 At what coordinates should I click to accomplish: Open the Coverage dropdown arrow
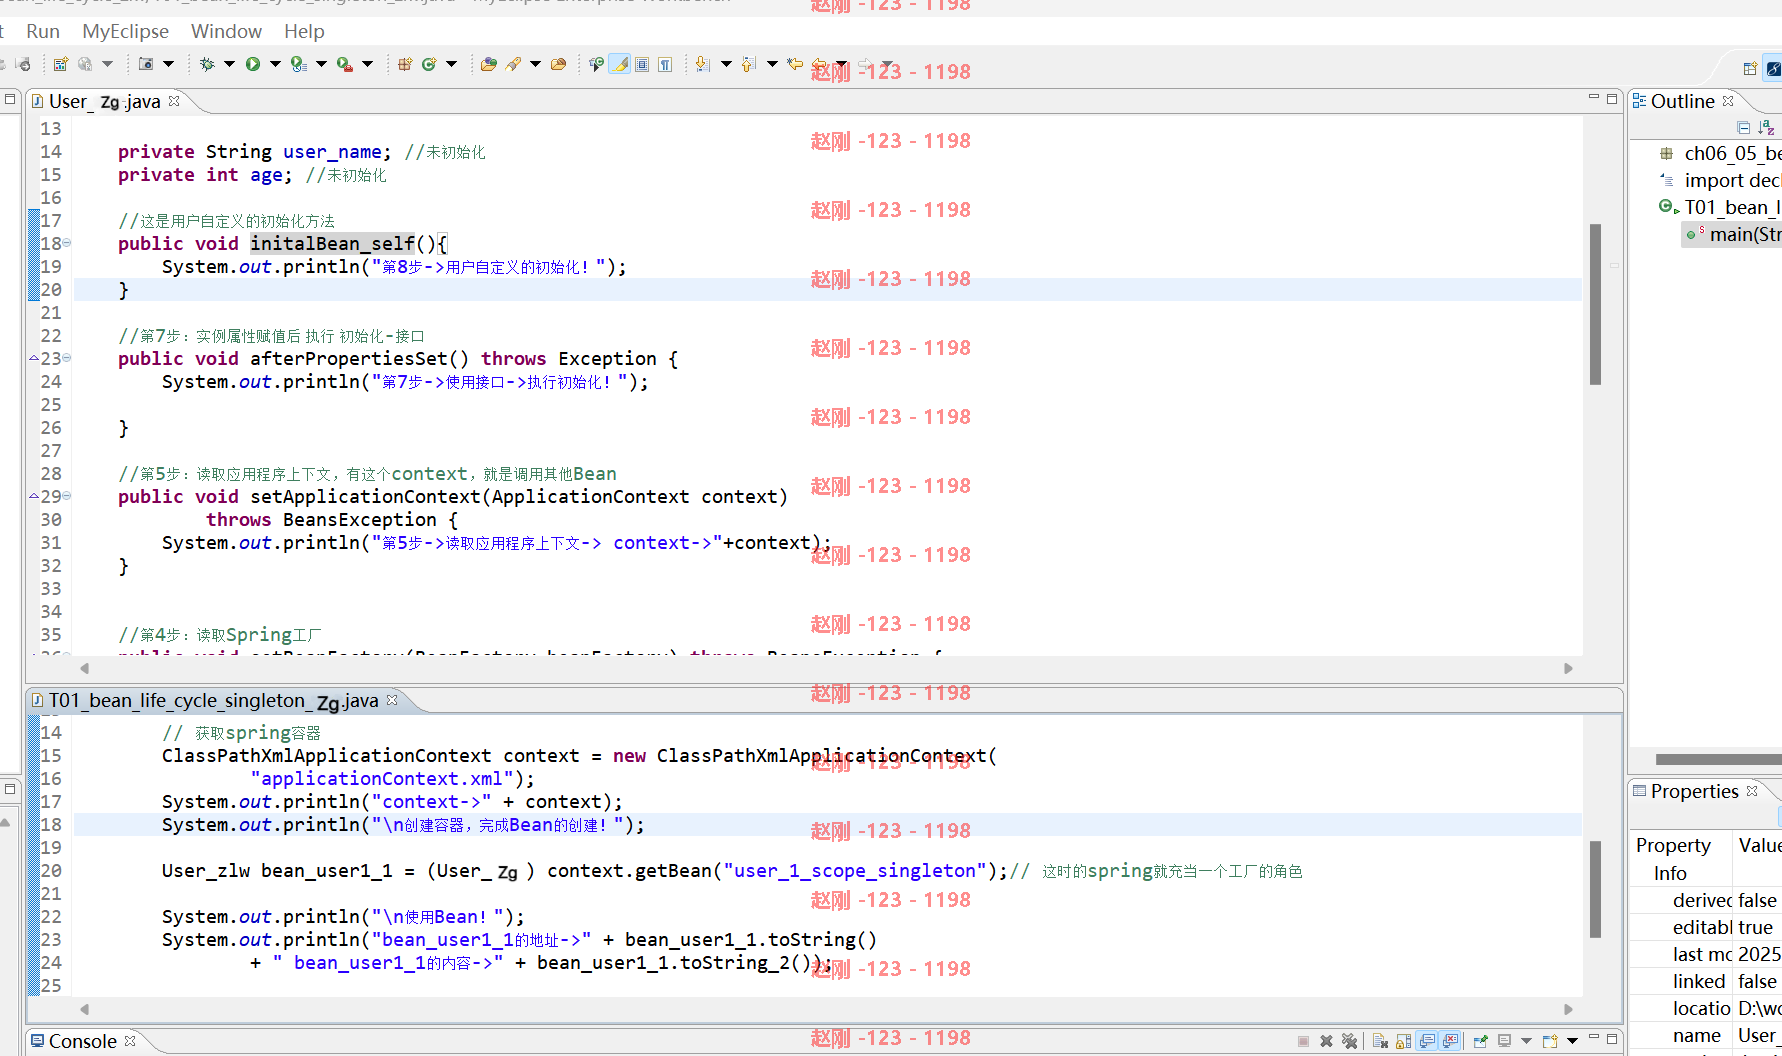321,64
